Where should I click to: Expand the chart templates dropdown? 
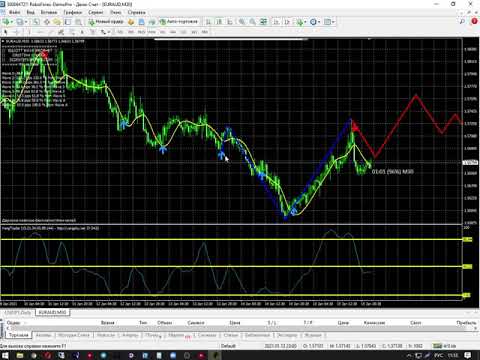[329, 22]
